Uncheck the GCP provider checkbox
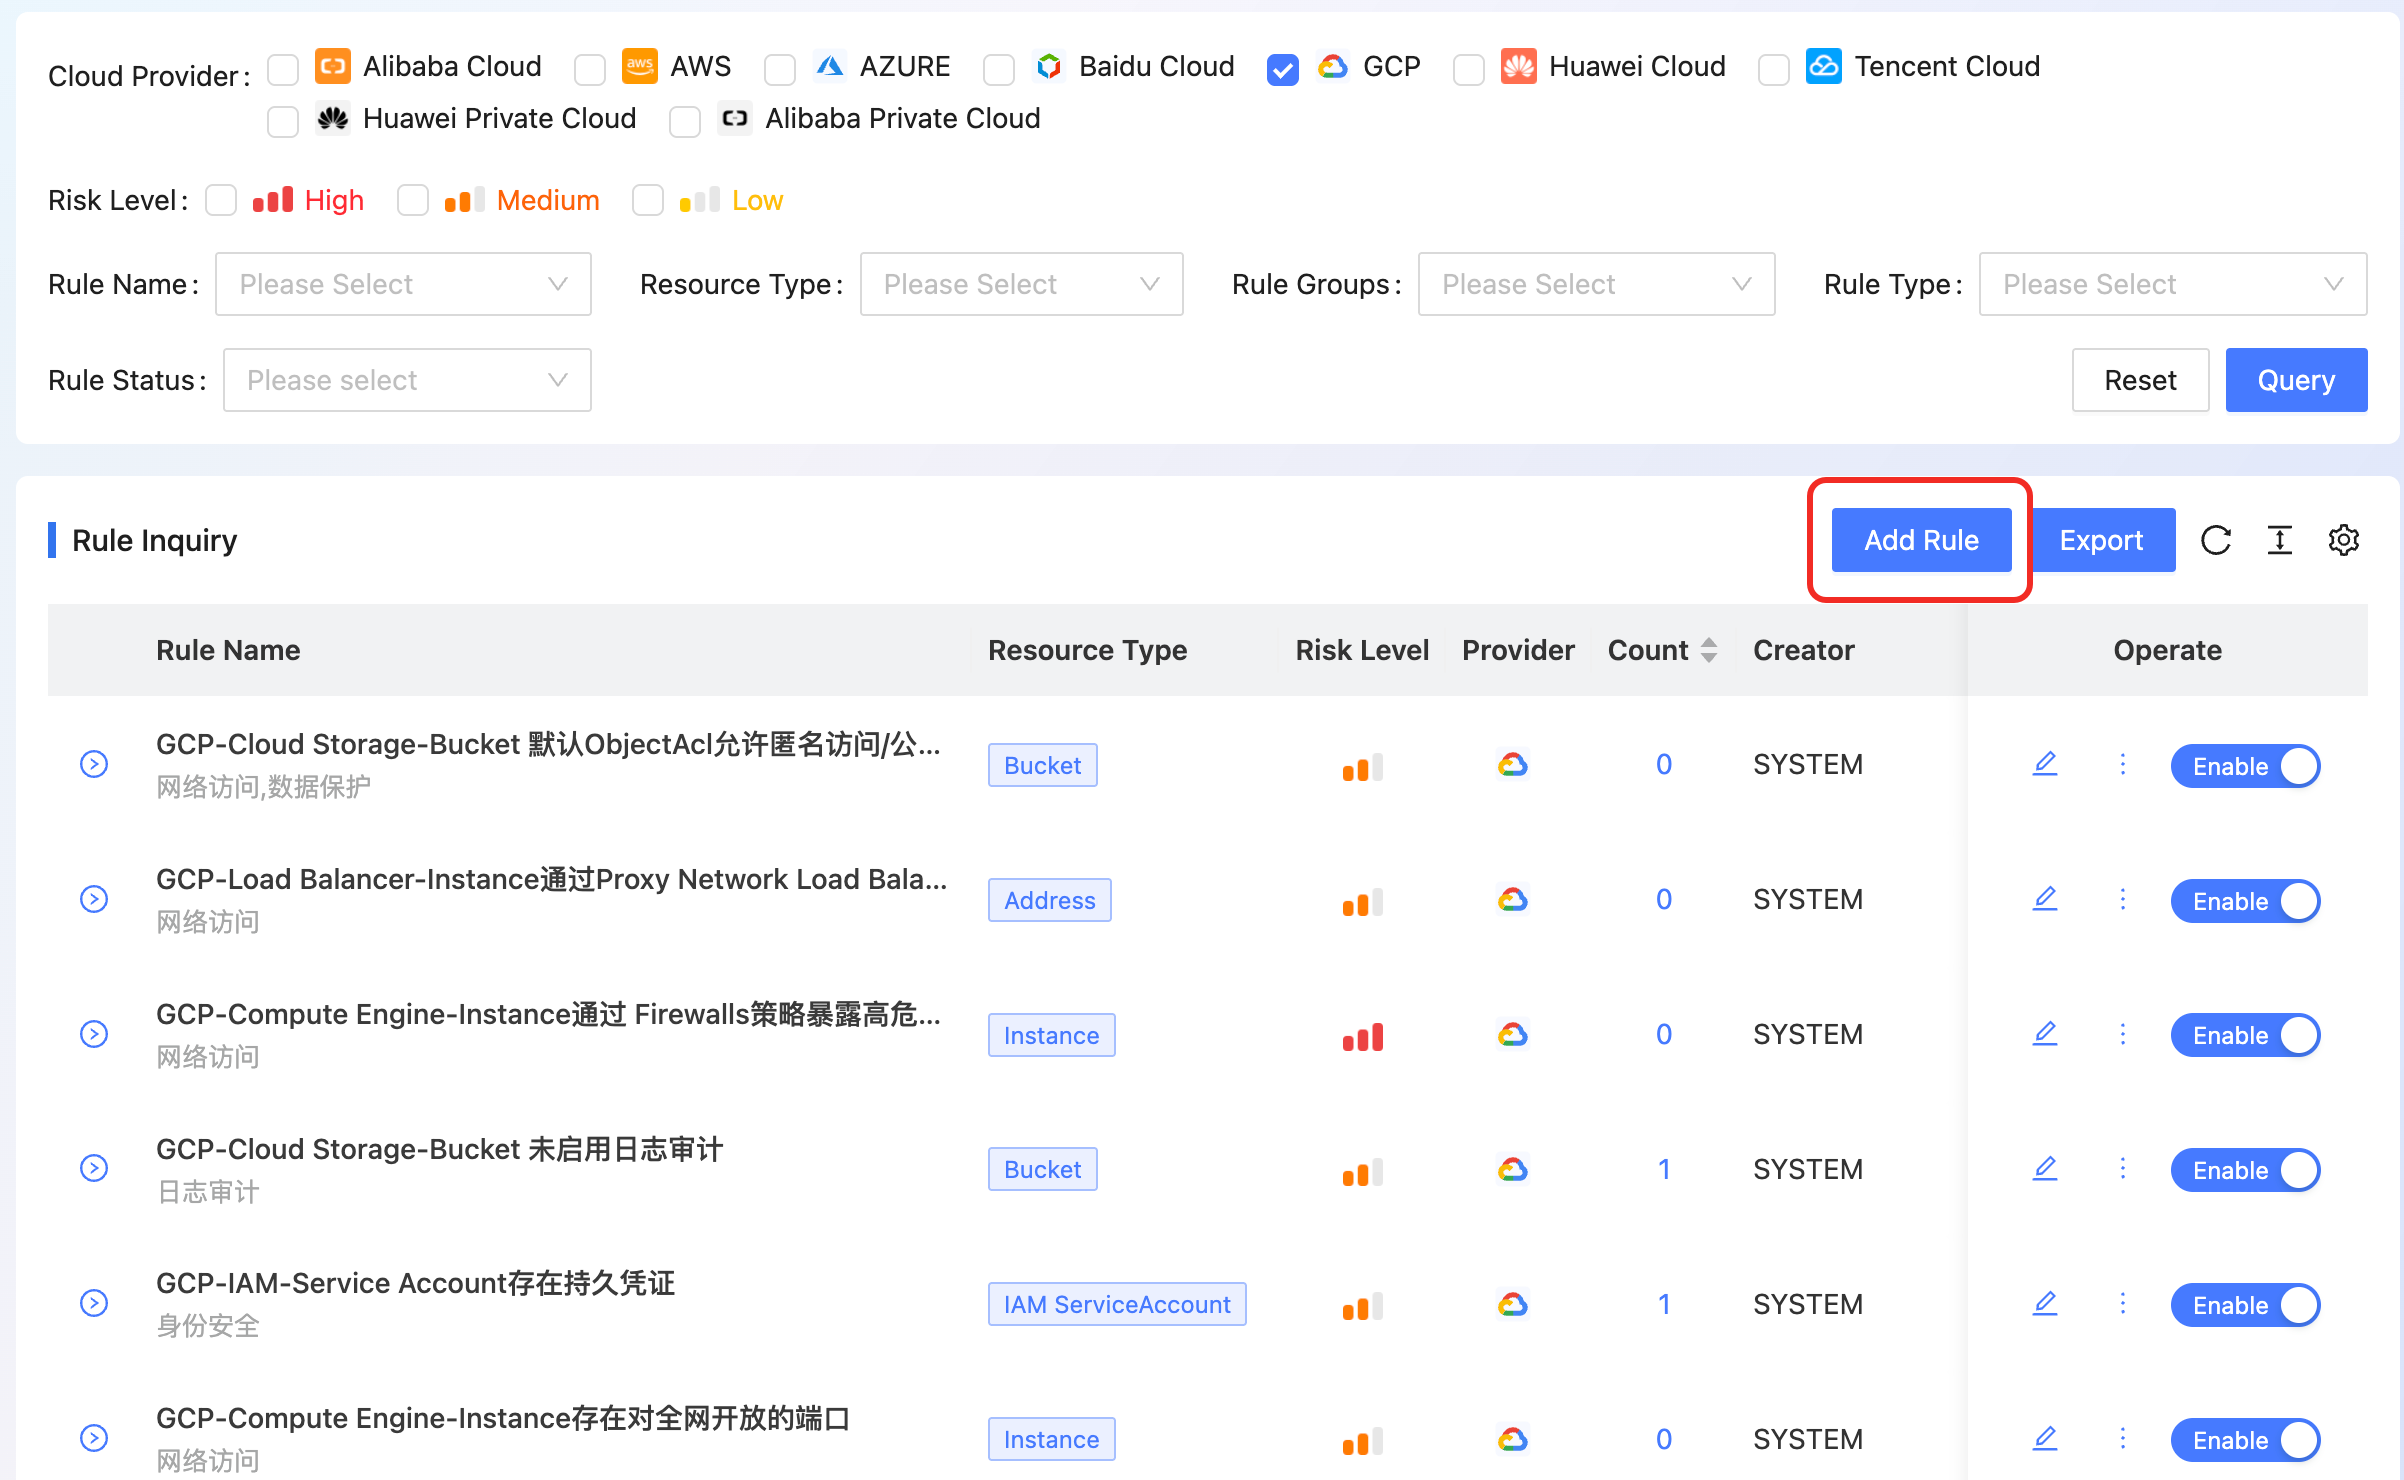This screenshot has width=2404, height=1480. [x=1283, y=69]
